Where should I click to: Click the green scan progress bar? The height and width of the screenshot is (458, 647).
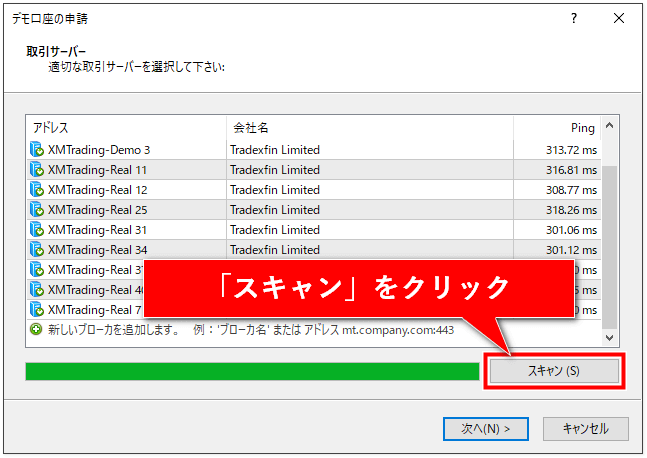click(252, 371)
